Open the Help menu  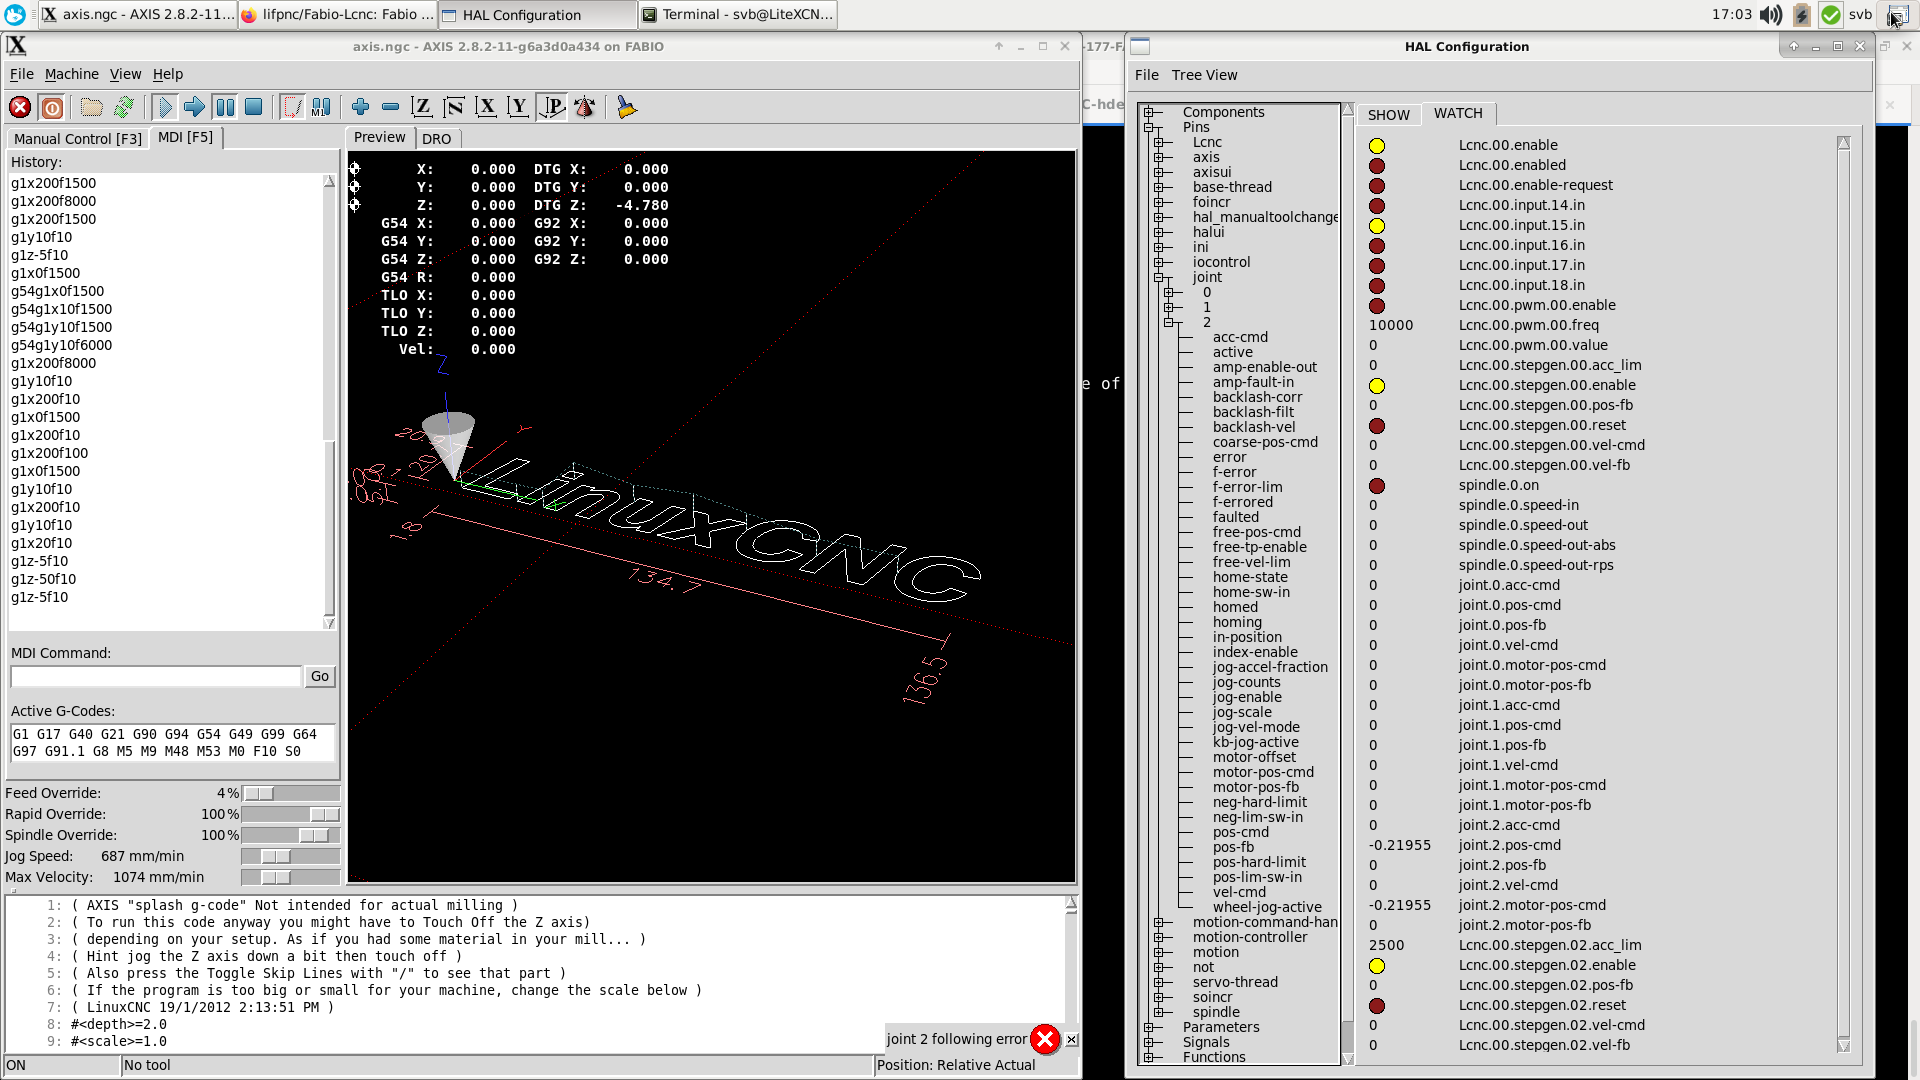pyautogui.click(x=168, y=74)
